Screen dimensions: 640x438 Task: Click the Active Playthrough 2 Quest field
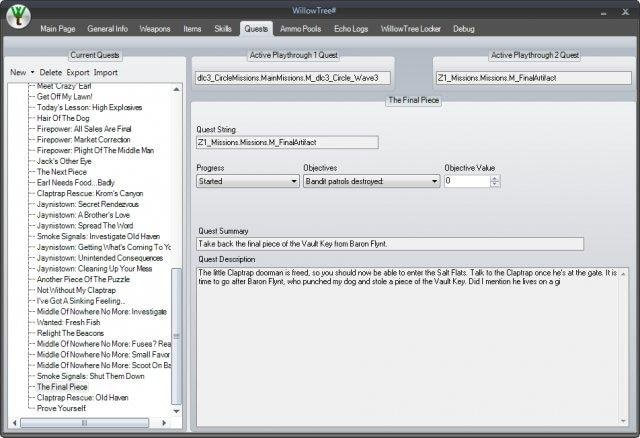[533, 78]
